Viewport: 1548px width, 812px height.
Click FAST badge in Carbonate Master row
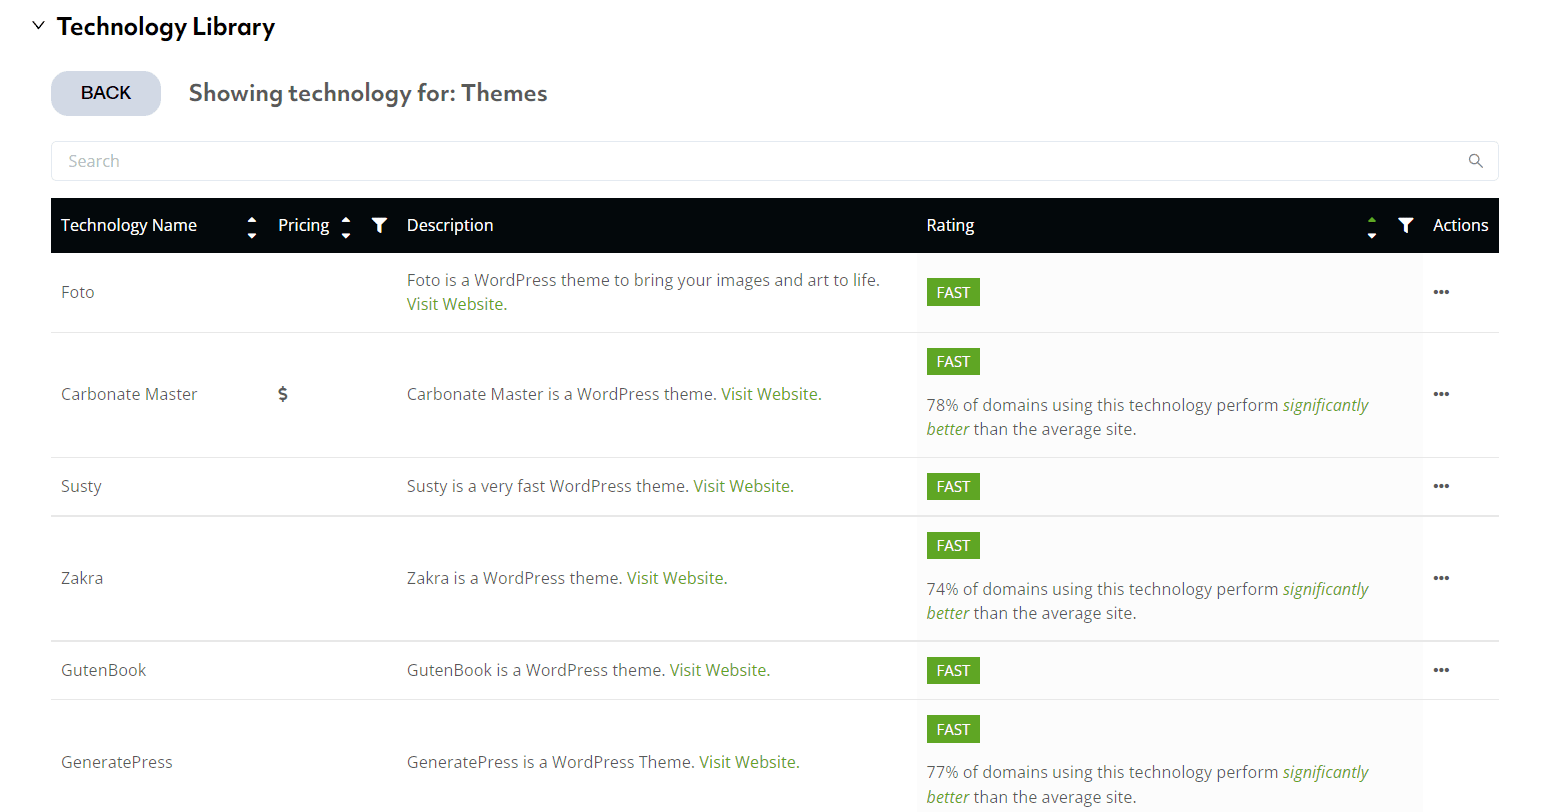(953, 361)
